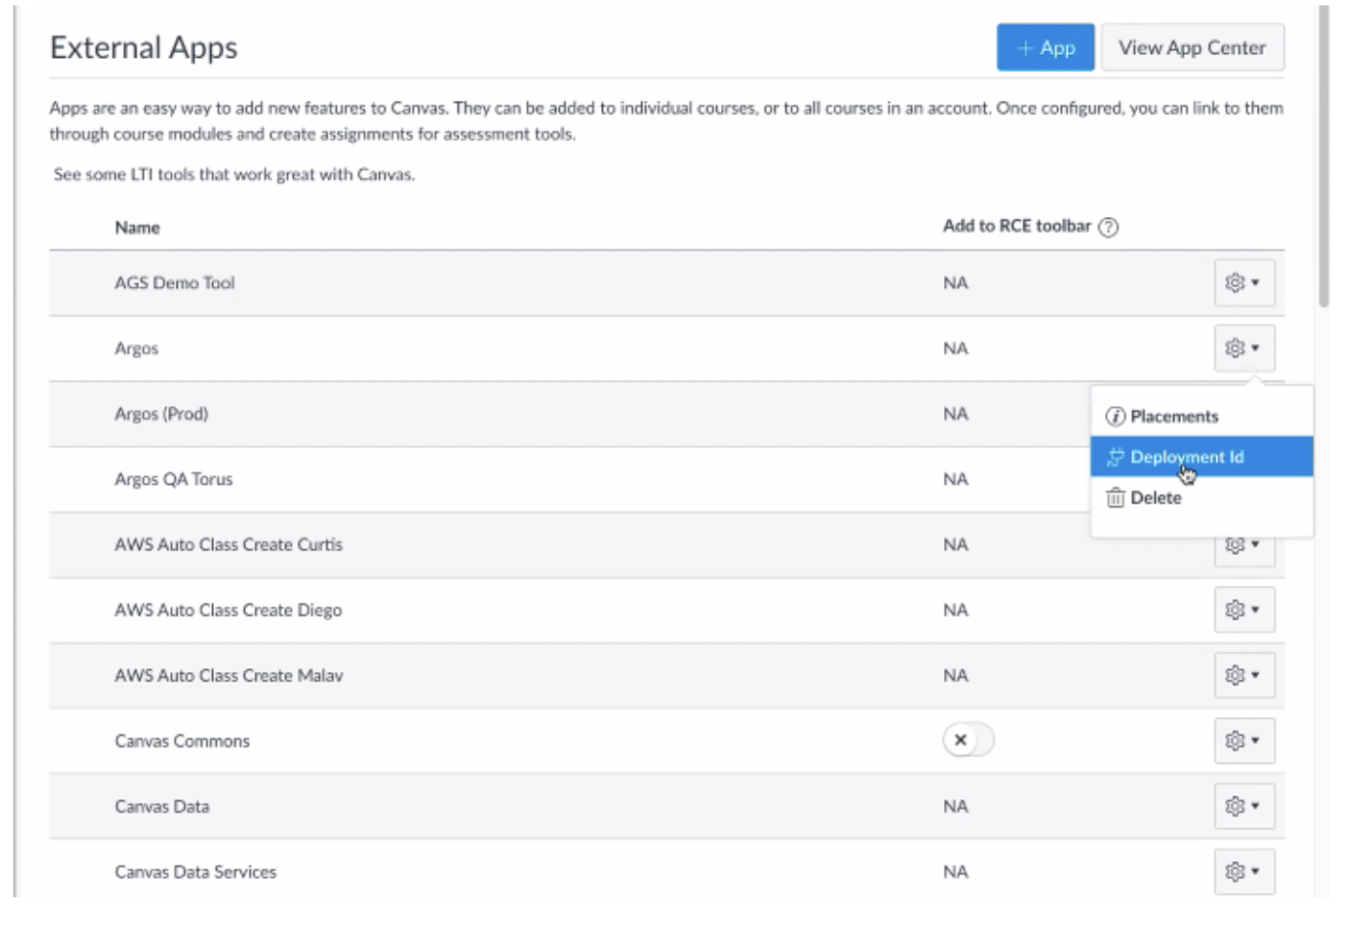
Task: Open the AGS Demo Tool gear settings
Action: (1235, 283)
